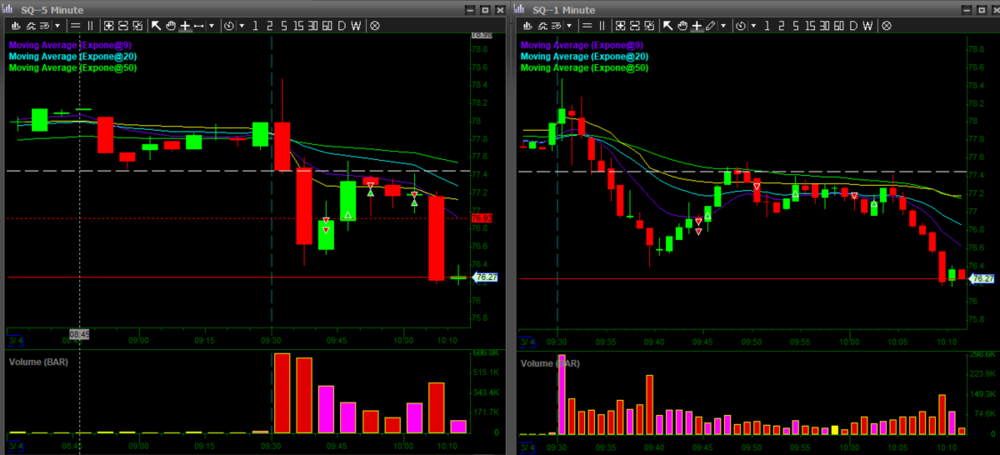Select the arrow pointer tool in 5 Minute chart
The height and width of the screenshot is (455, 1000).
[156, 25]
